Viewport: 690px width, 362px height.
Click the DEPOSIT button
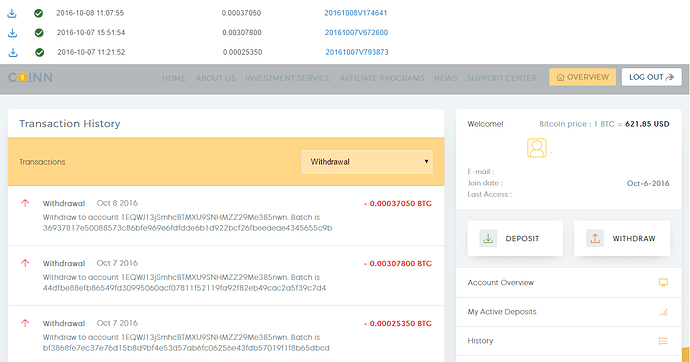pyautogui.click(x=515, y=238)
